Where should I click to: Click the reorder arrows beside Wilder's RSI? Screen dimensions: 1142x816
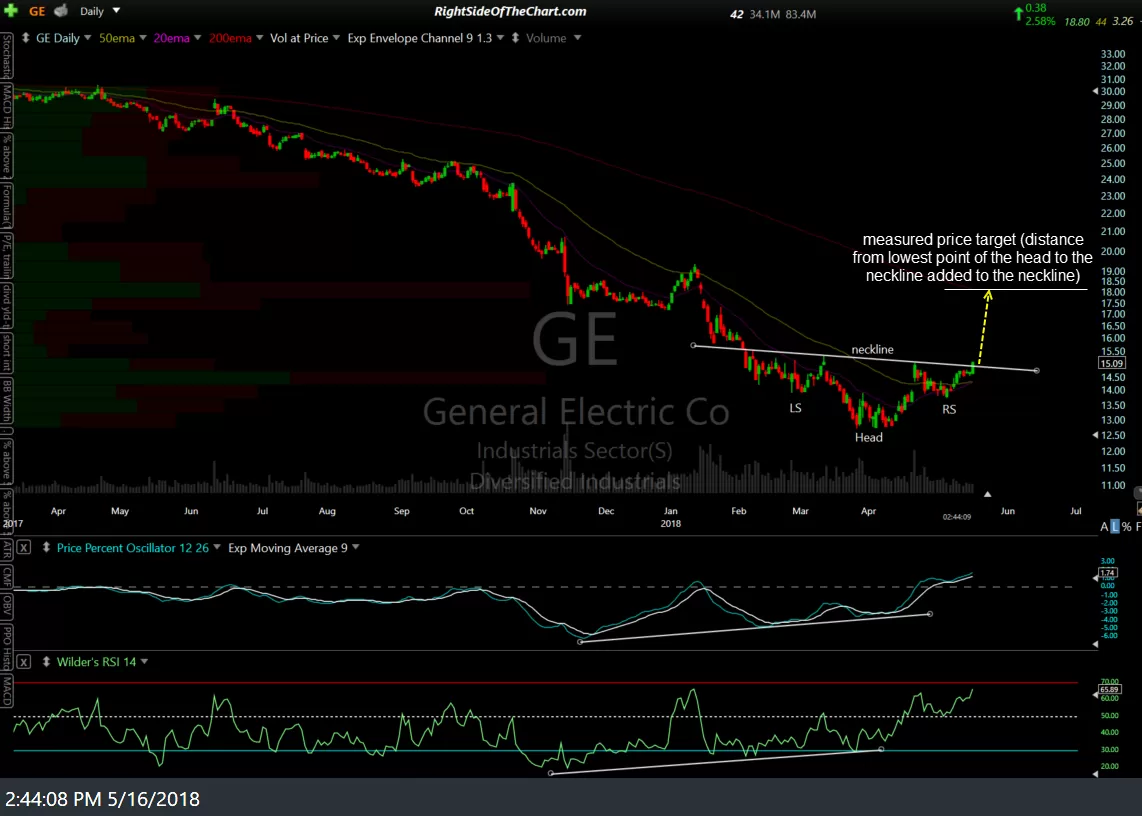pos(46,662)
